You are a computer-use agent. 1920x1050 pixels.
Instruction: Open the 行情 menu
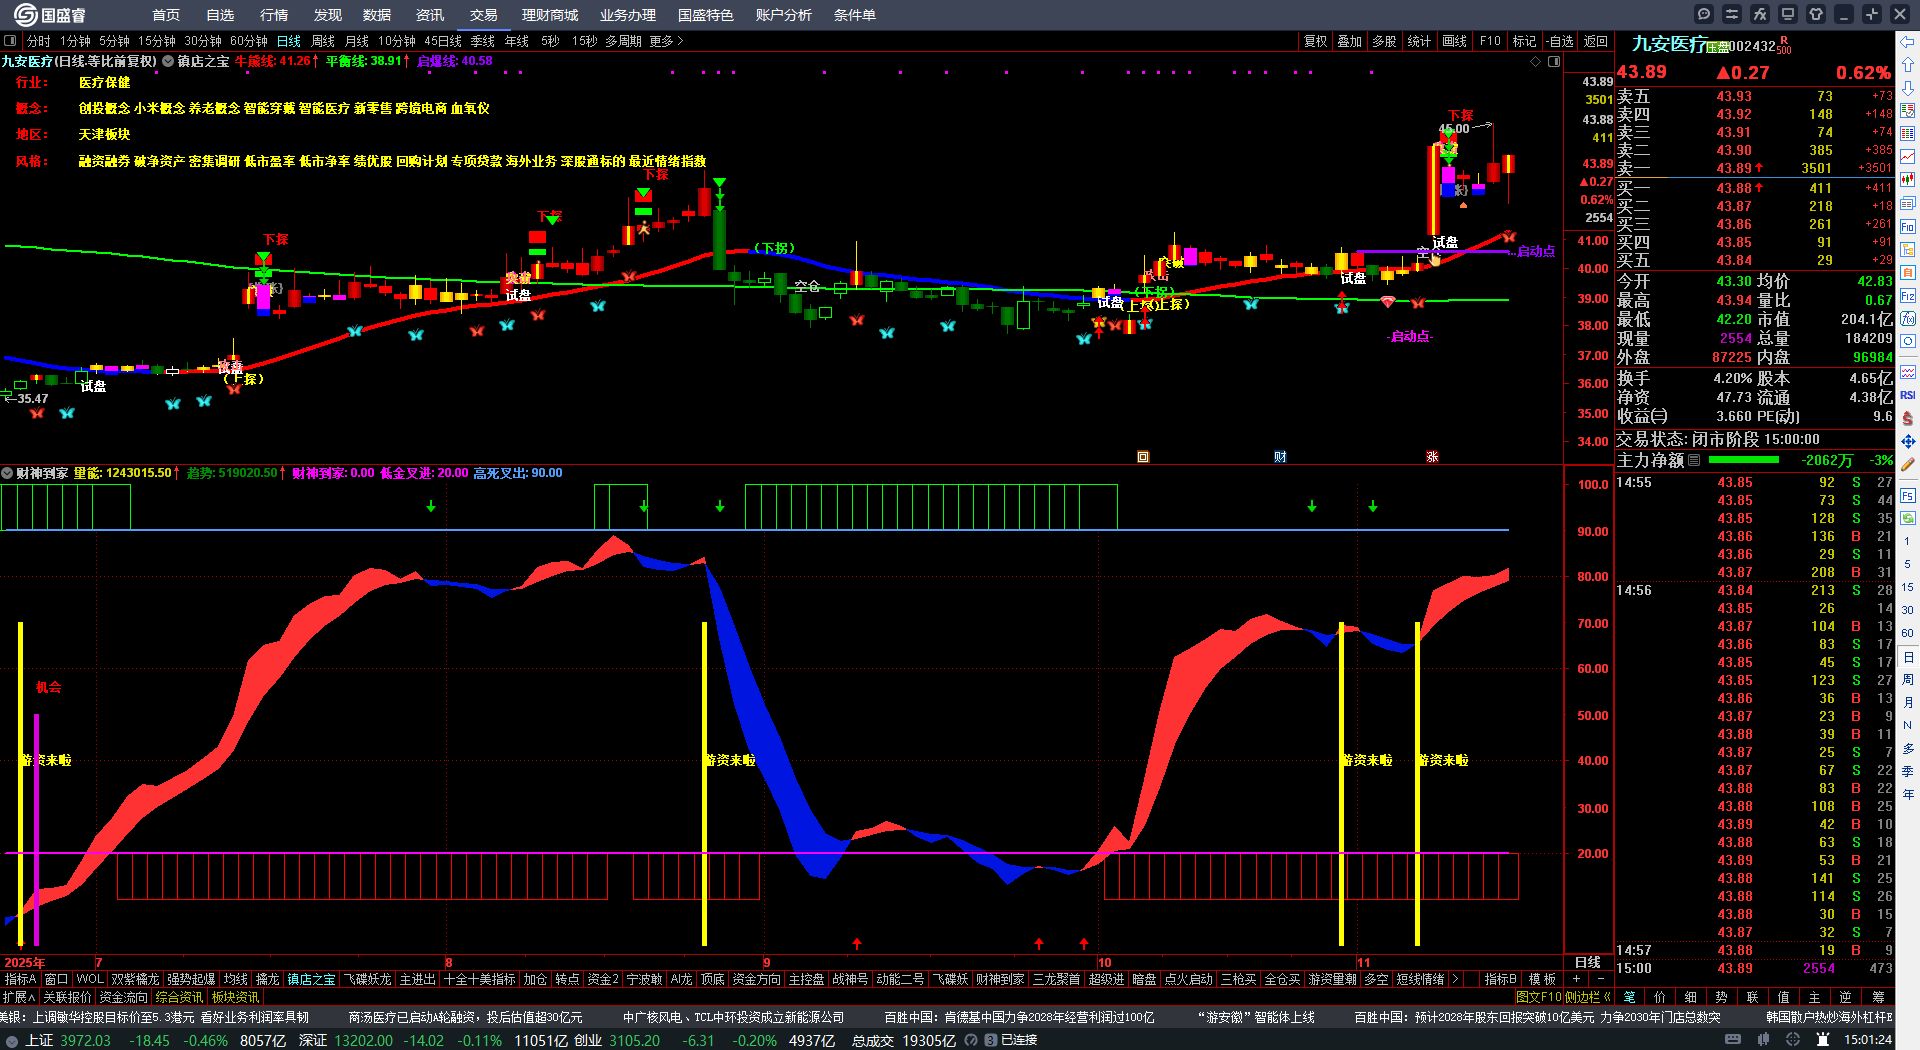pyautogui.click(x=274, y=15)
